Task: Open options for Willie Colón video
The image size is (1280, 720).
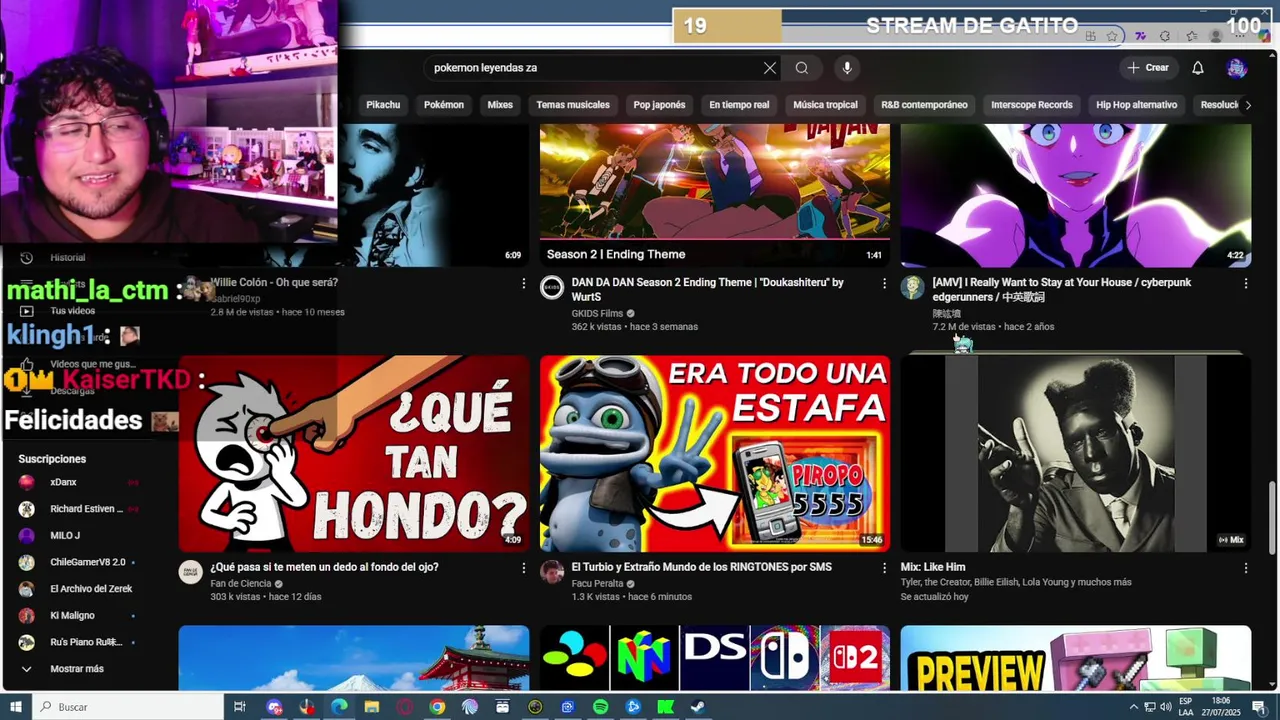Action: click(523, 284)
